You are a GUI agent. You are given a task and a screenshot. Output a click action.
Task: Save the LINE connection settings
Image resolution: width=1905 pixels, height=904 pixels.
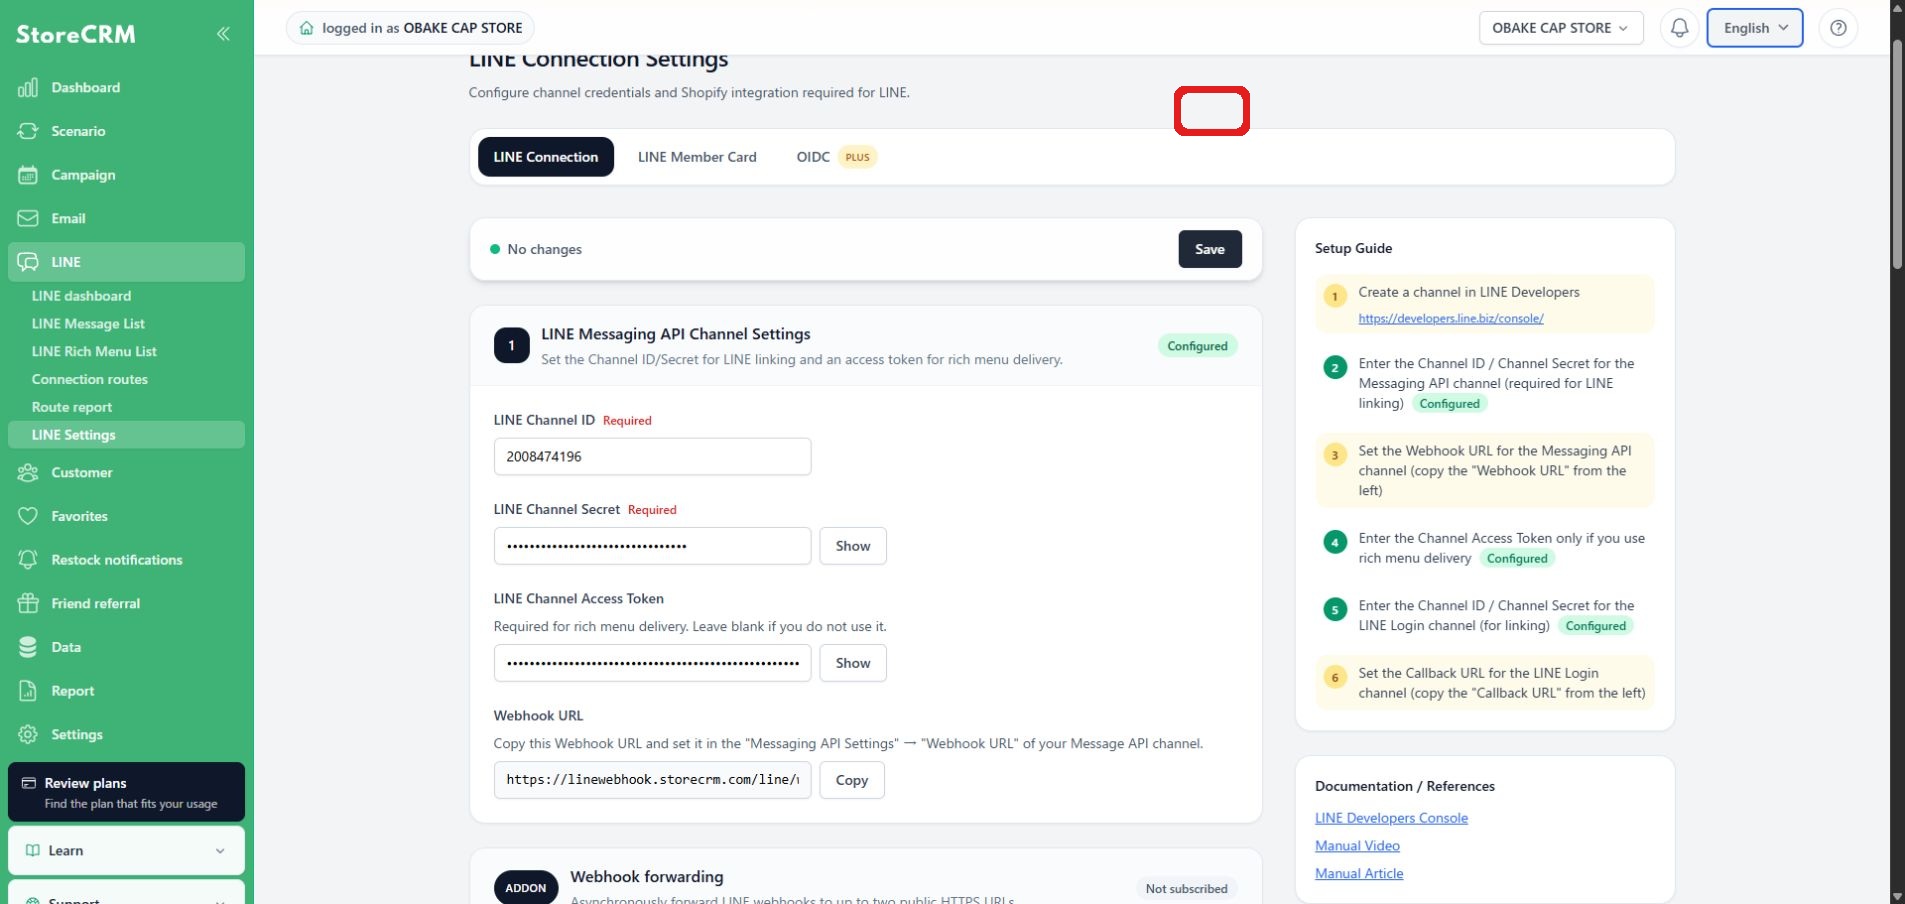pyautogui.click(x=1210, y=249)
